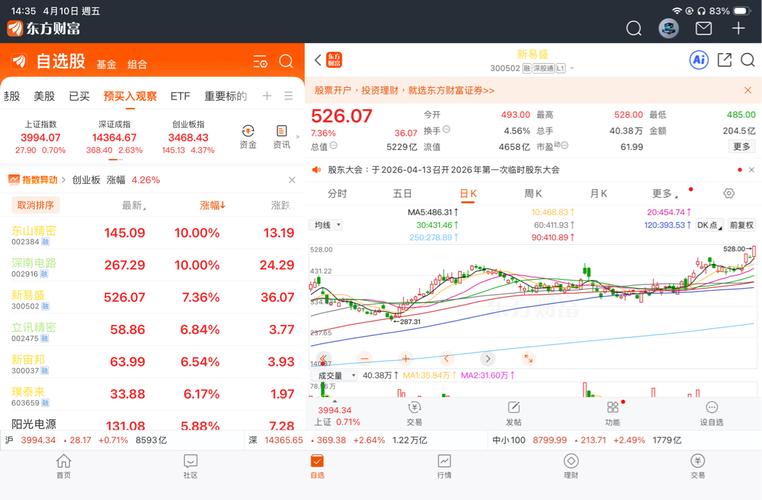
Task: Switch to the 分时 chart tab
Action: coord(337,193)
